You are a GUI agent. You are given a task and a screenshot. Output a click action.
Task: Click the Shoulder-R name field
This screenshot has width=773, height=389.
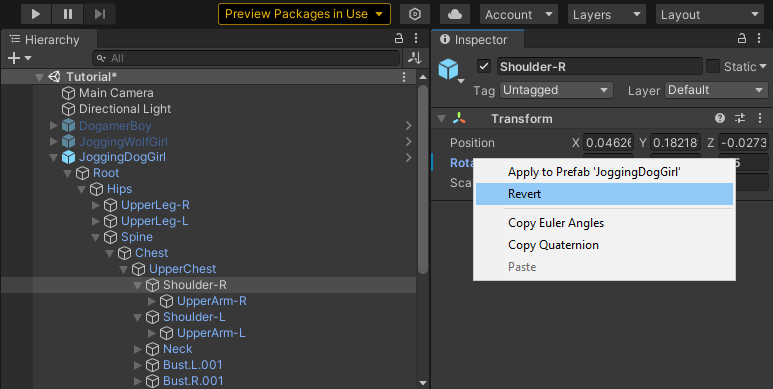coord(599,67)
